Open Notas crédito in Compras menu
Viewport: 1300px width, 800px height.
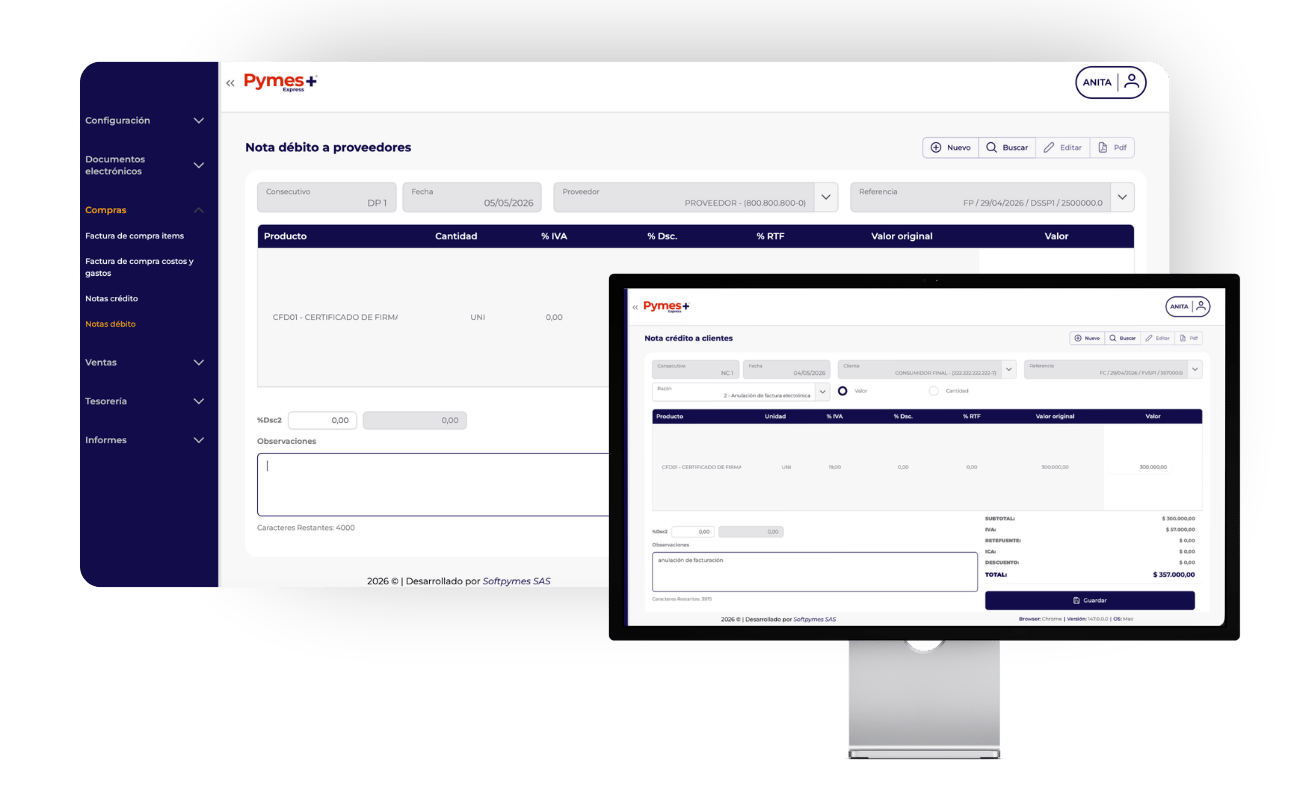pyautogui.click(x=112, y=298)
